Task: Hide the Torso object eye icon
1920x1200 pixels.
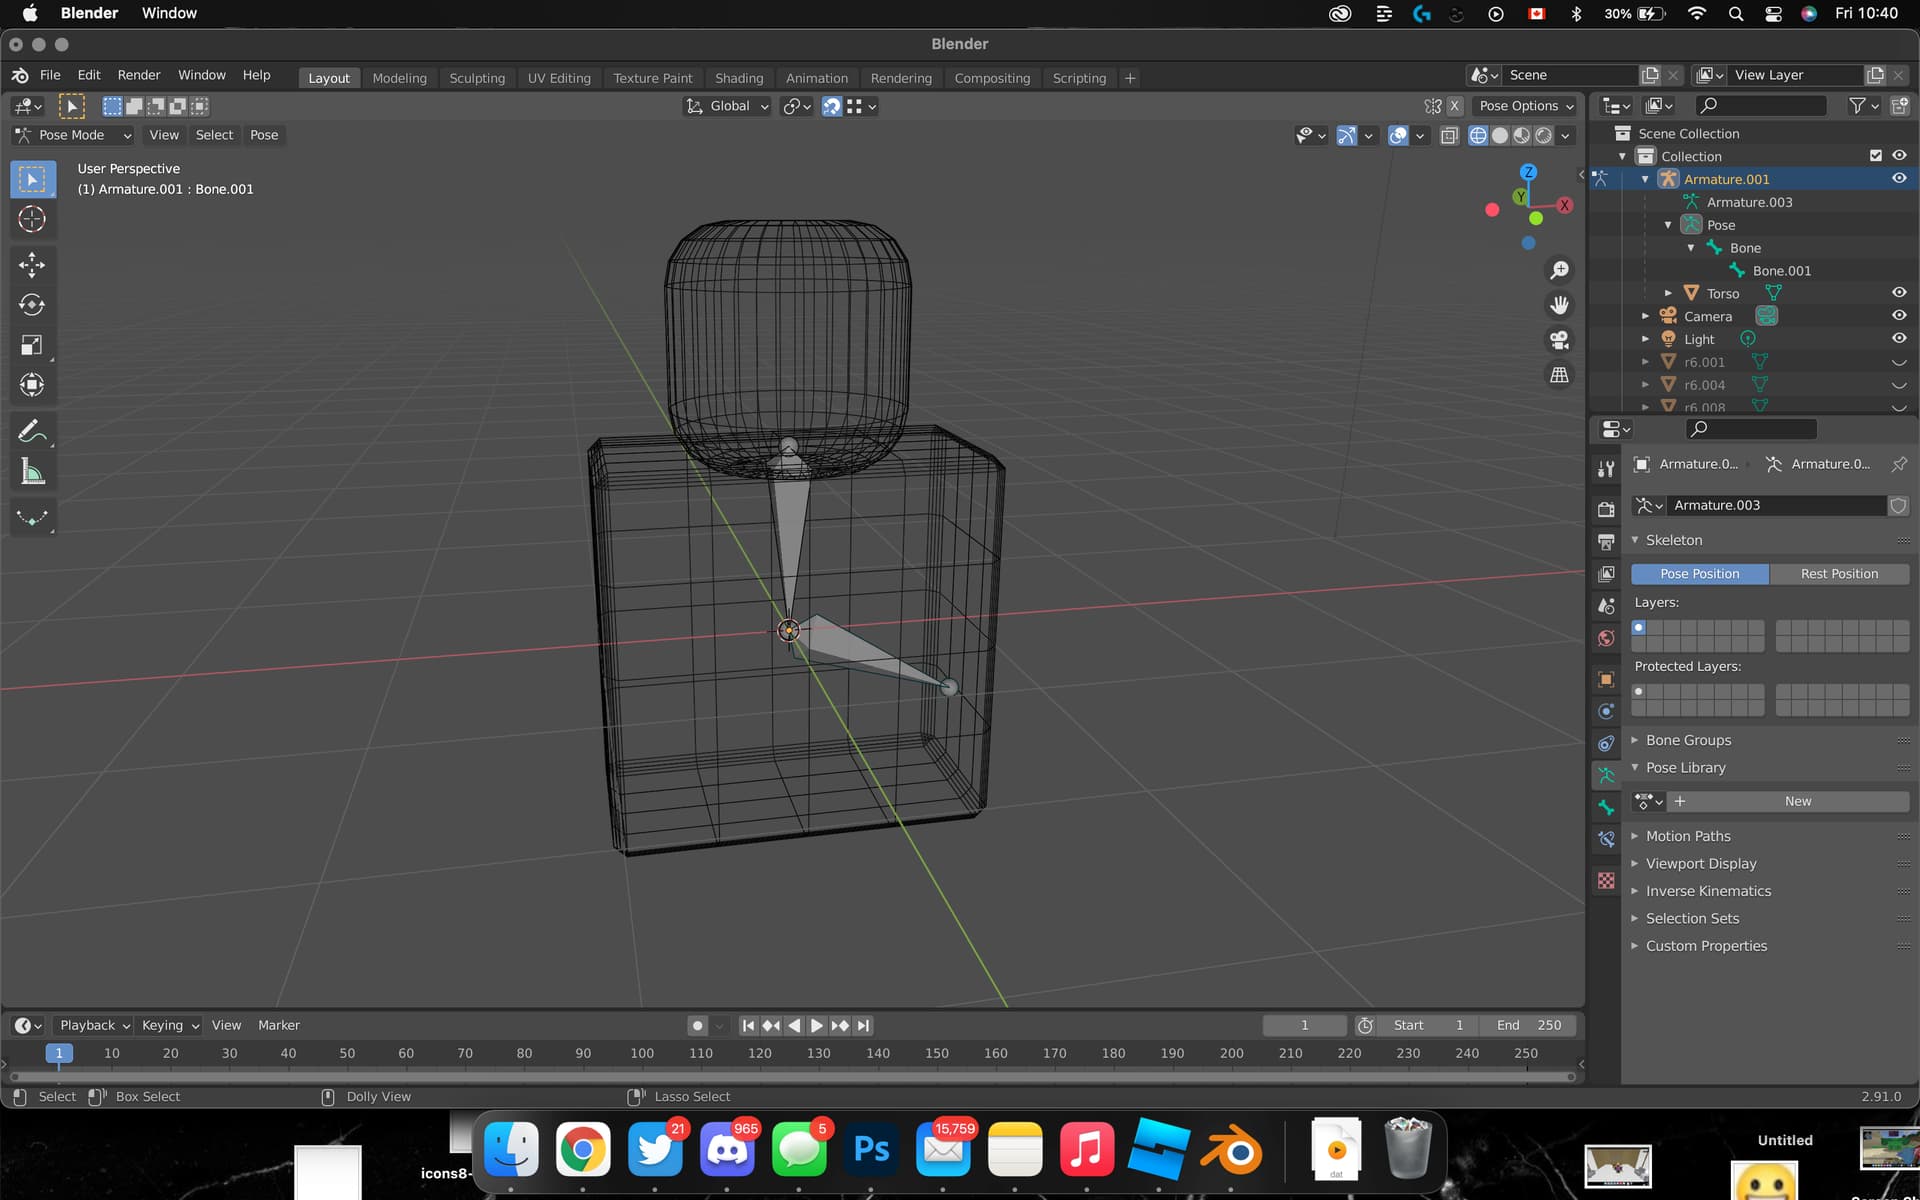Action: pos(1898,293)
